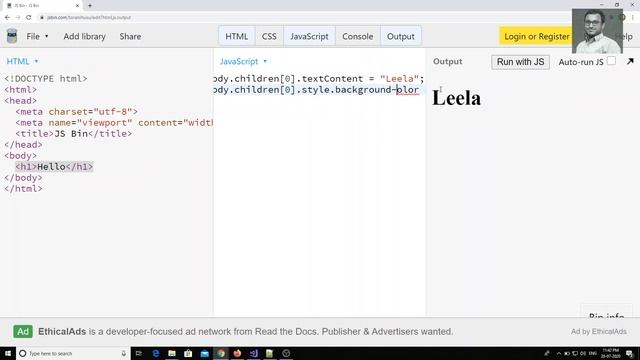The image size is (640, 360).
Task: Go back in the browser
Action: 7,17
